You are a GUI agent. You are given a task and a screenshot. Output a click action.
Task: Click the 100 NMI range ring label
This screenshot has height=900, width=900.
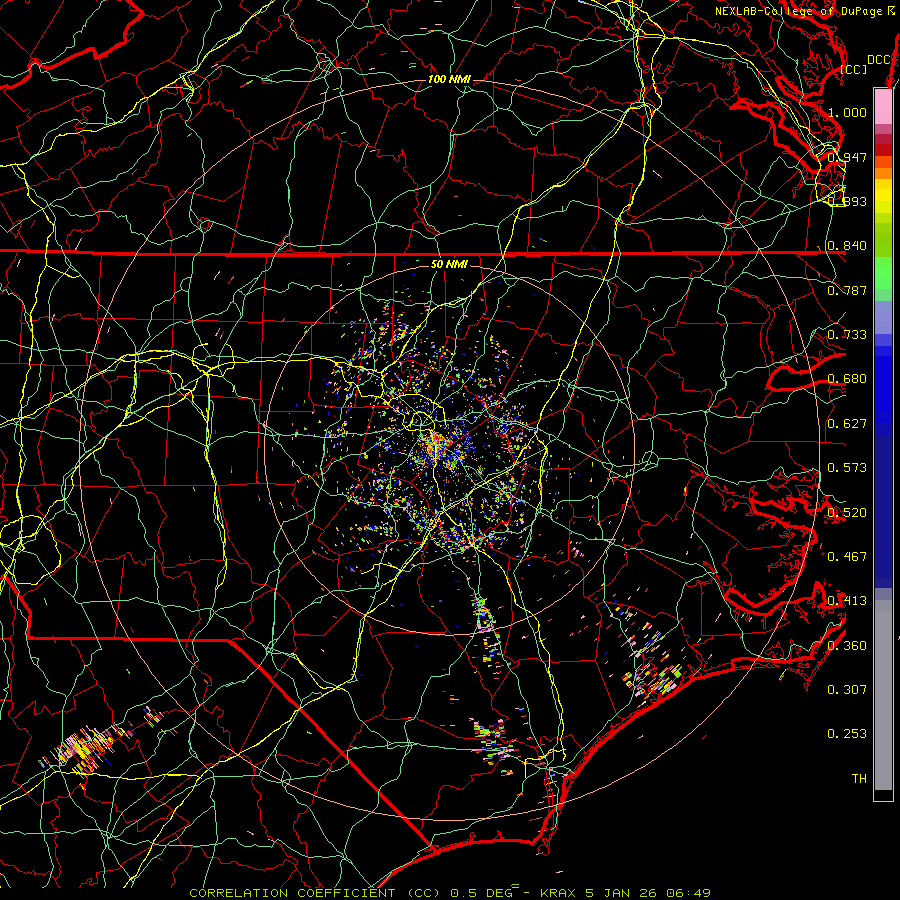click(x=449, y=79)
